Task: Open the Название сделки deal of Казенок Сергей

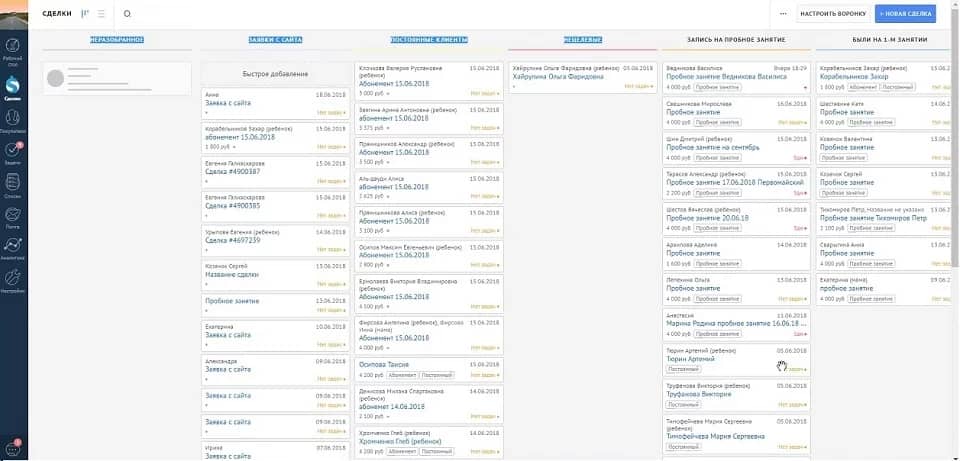Action: [231, 275]
